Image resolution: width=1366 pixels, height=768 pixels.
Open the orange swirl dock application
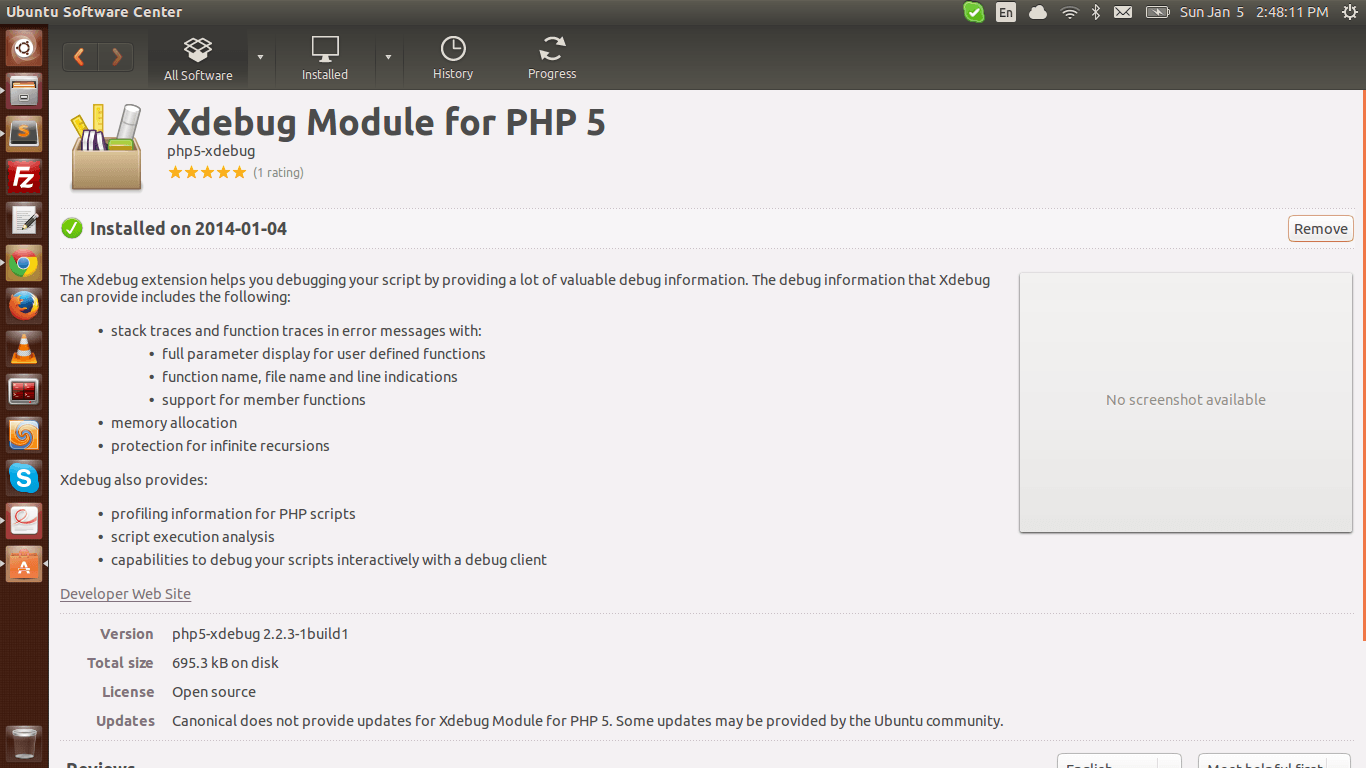pos(24,435)
